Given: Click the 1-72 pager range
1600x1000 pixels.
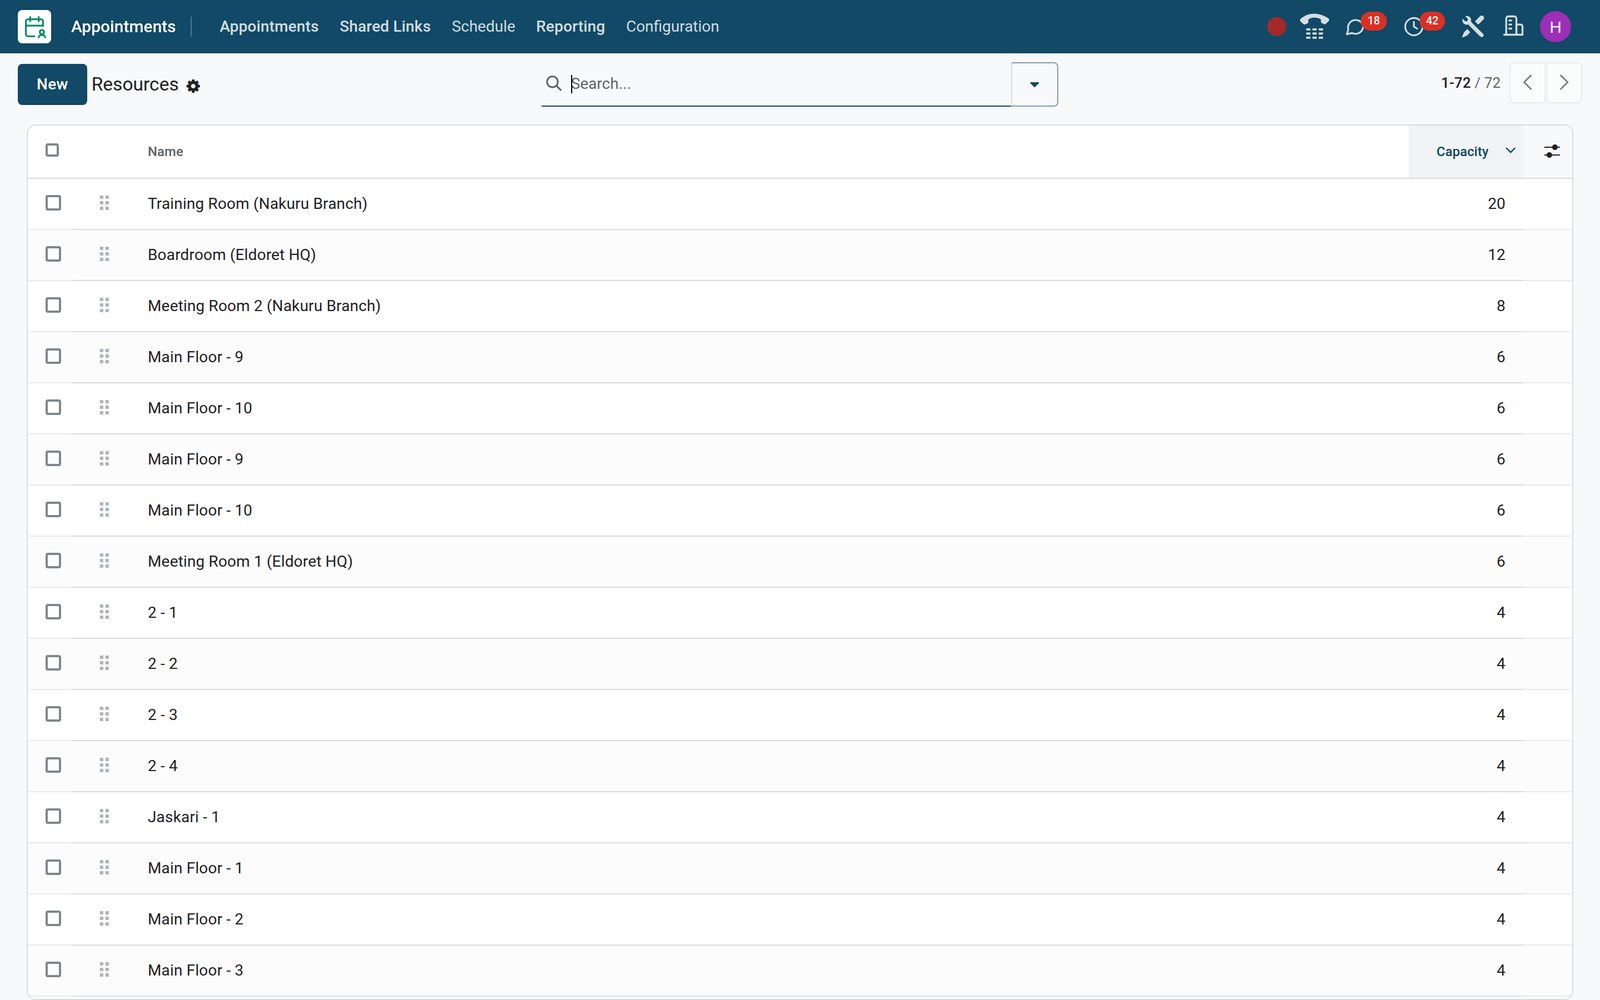Looking at the screenshot, I should 1455,83.
